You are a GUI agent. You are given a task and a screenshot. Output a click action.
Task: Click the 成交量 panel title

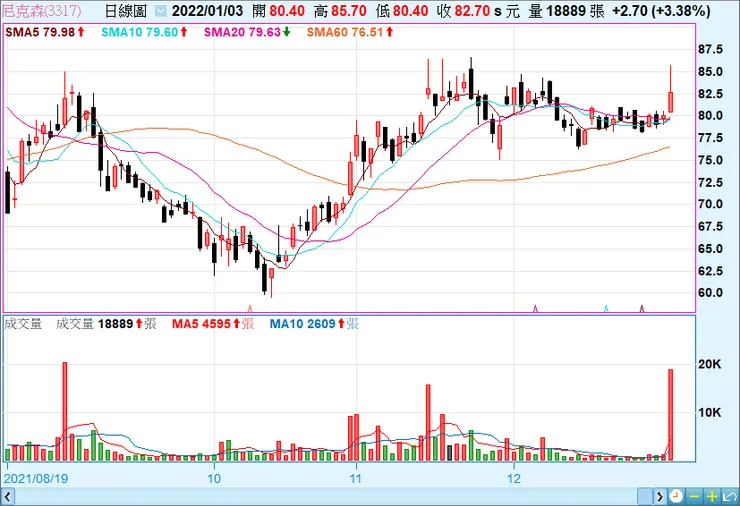tap(23, 324)
